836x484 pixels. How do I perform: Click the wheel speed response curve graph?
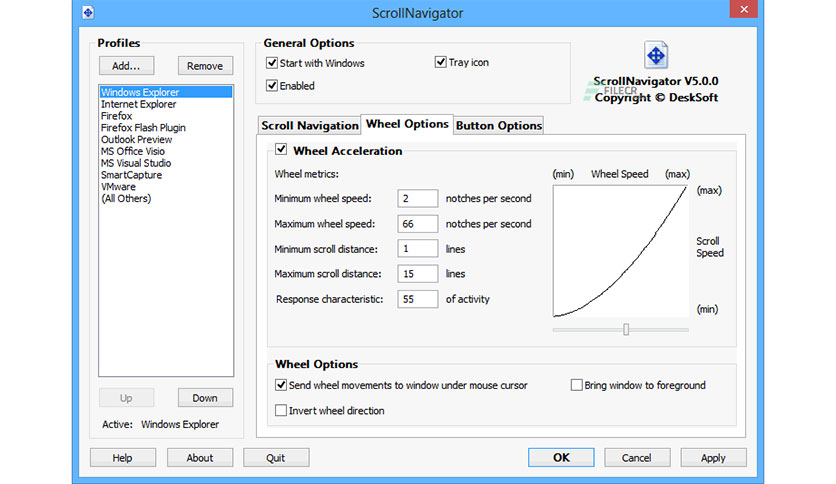(621, 251)
